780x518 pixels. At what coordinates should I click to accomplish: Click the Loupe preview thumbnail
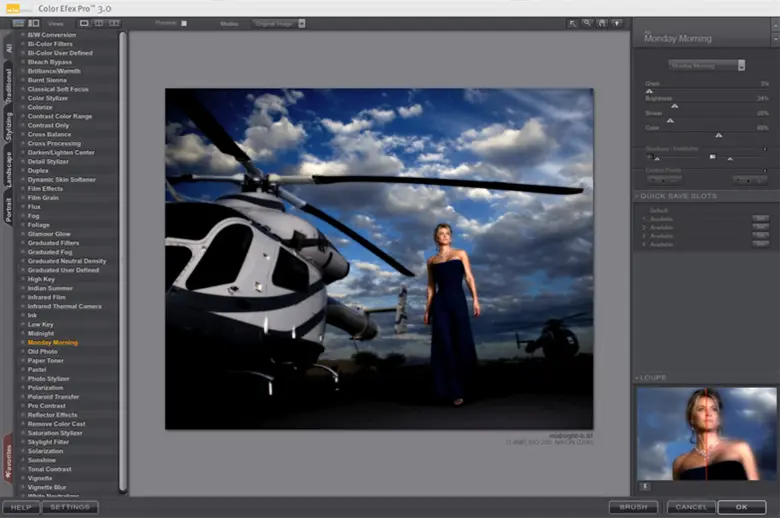(x=706, y=434)
